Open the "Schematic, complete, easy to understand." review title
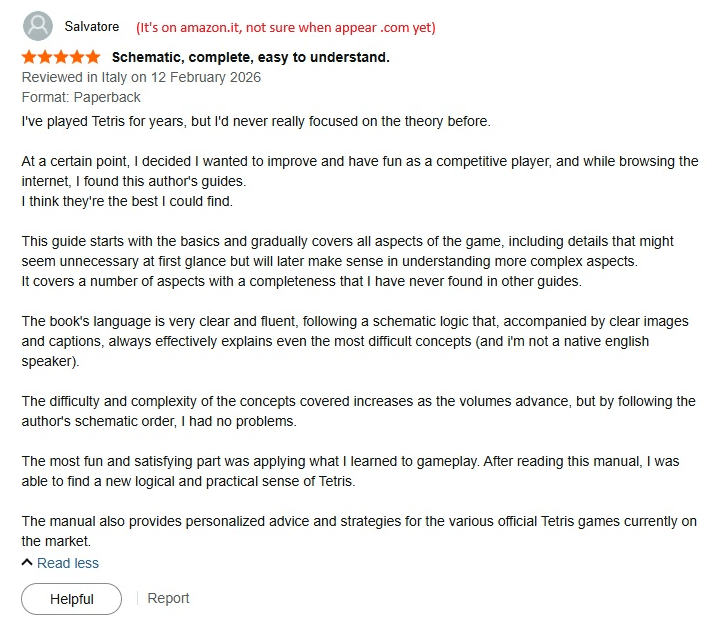The image size is (718, 623). (x=250, y=57)
